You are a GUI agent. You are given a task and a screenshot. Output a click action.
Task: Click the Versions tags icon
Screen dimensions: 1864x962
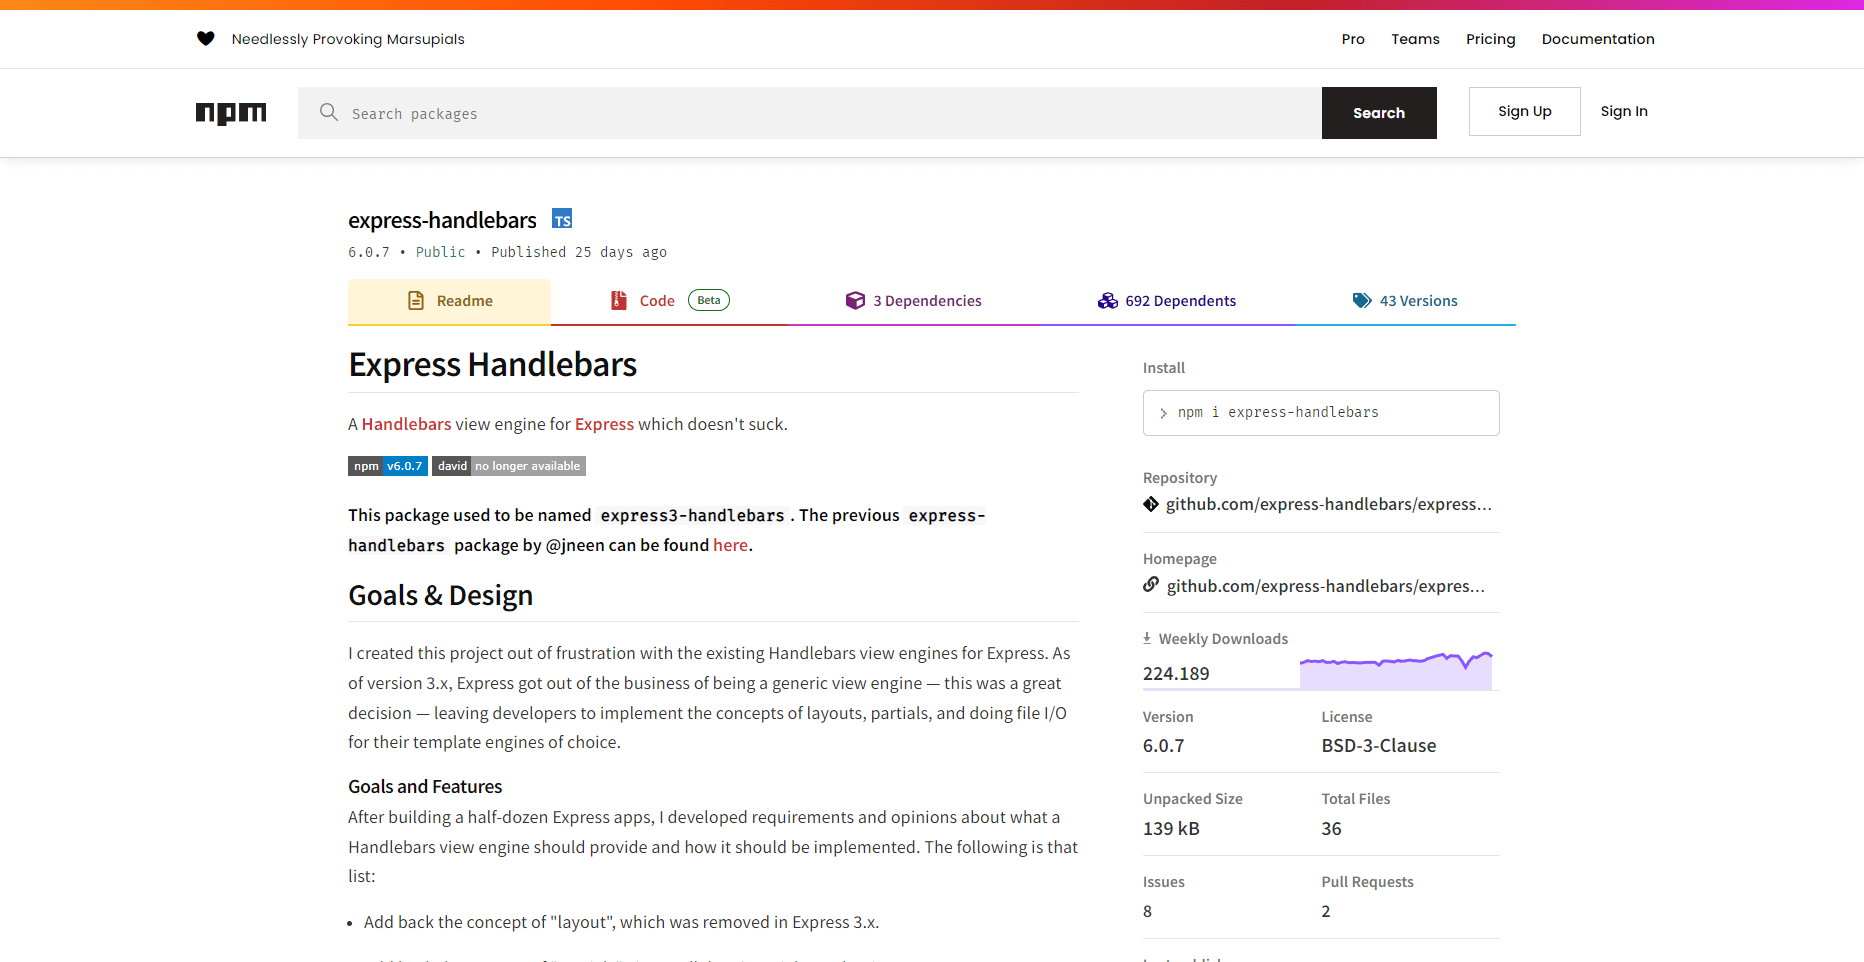(1362, 301)
